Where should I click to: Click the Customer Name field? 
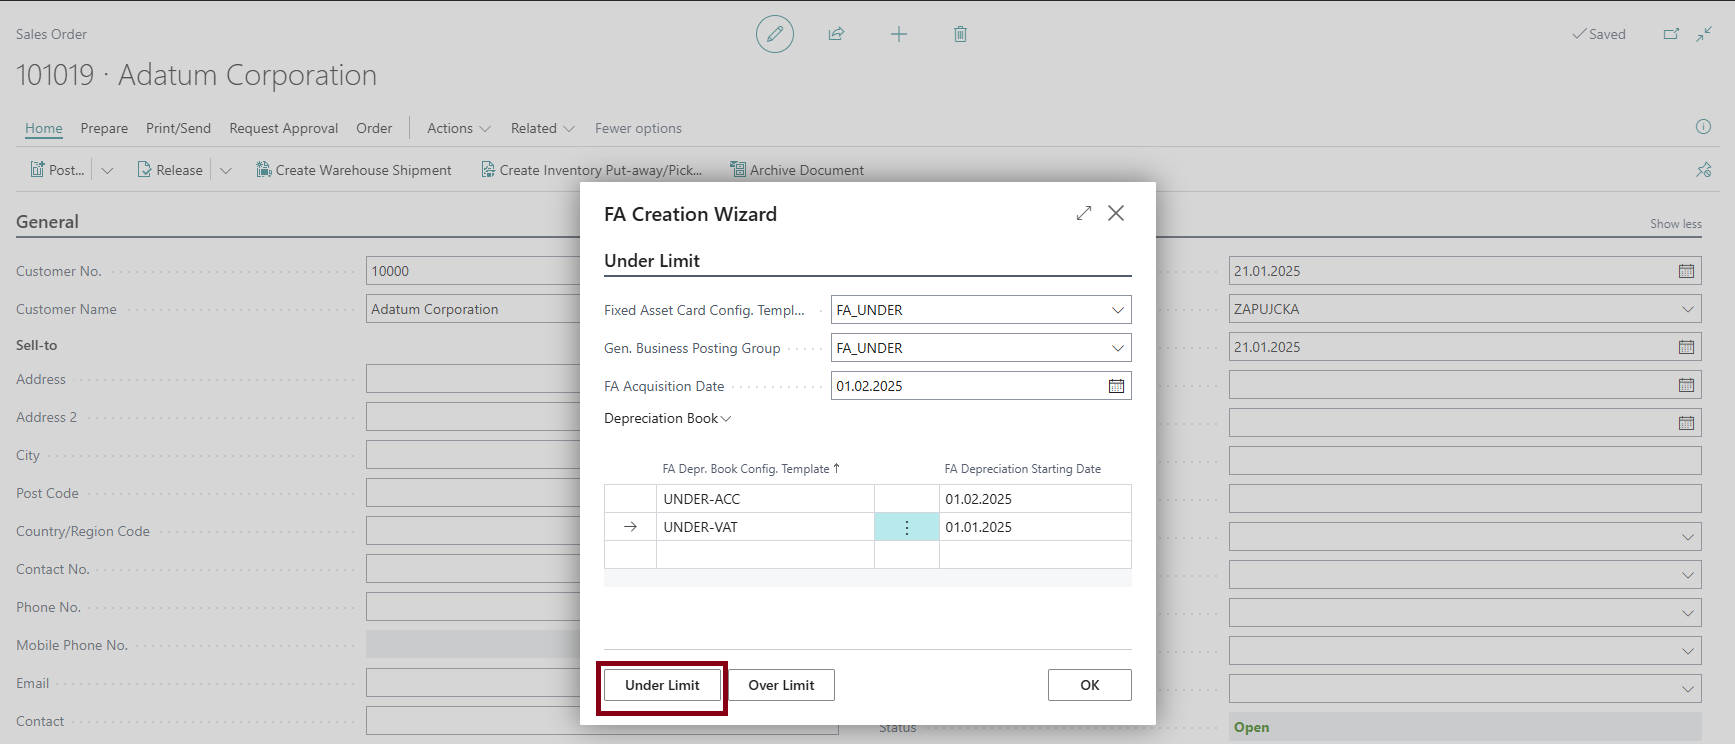(473, 309)
